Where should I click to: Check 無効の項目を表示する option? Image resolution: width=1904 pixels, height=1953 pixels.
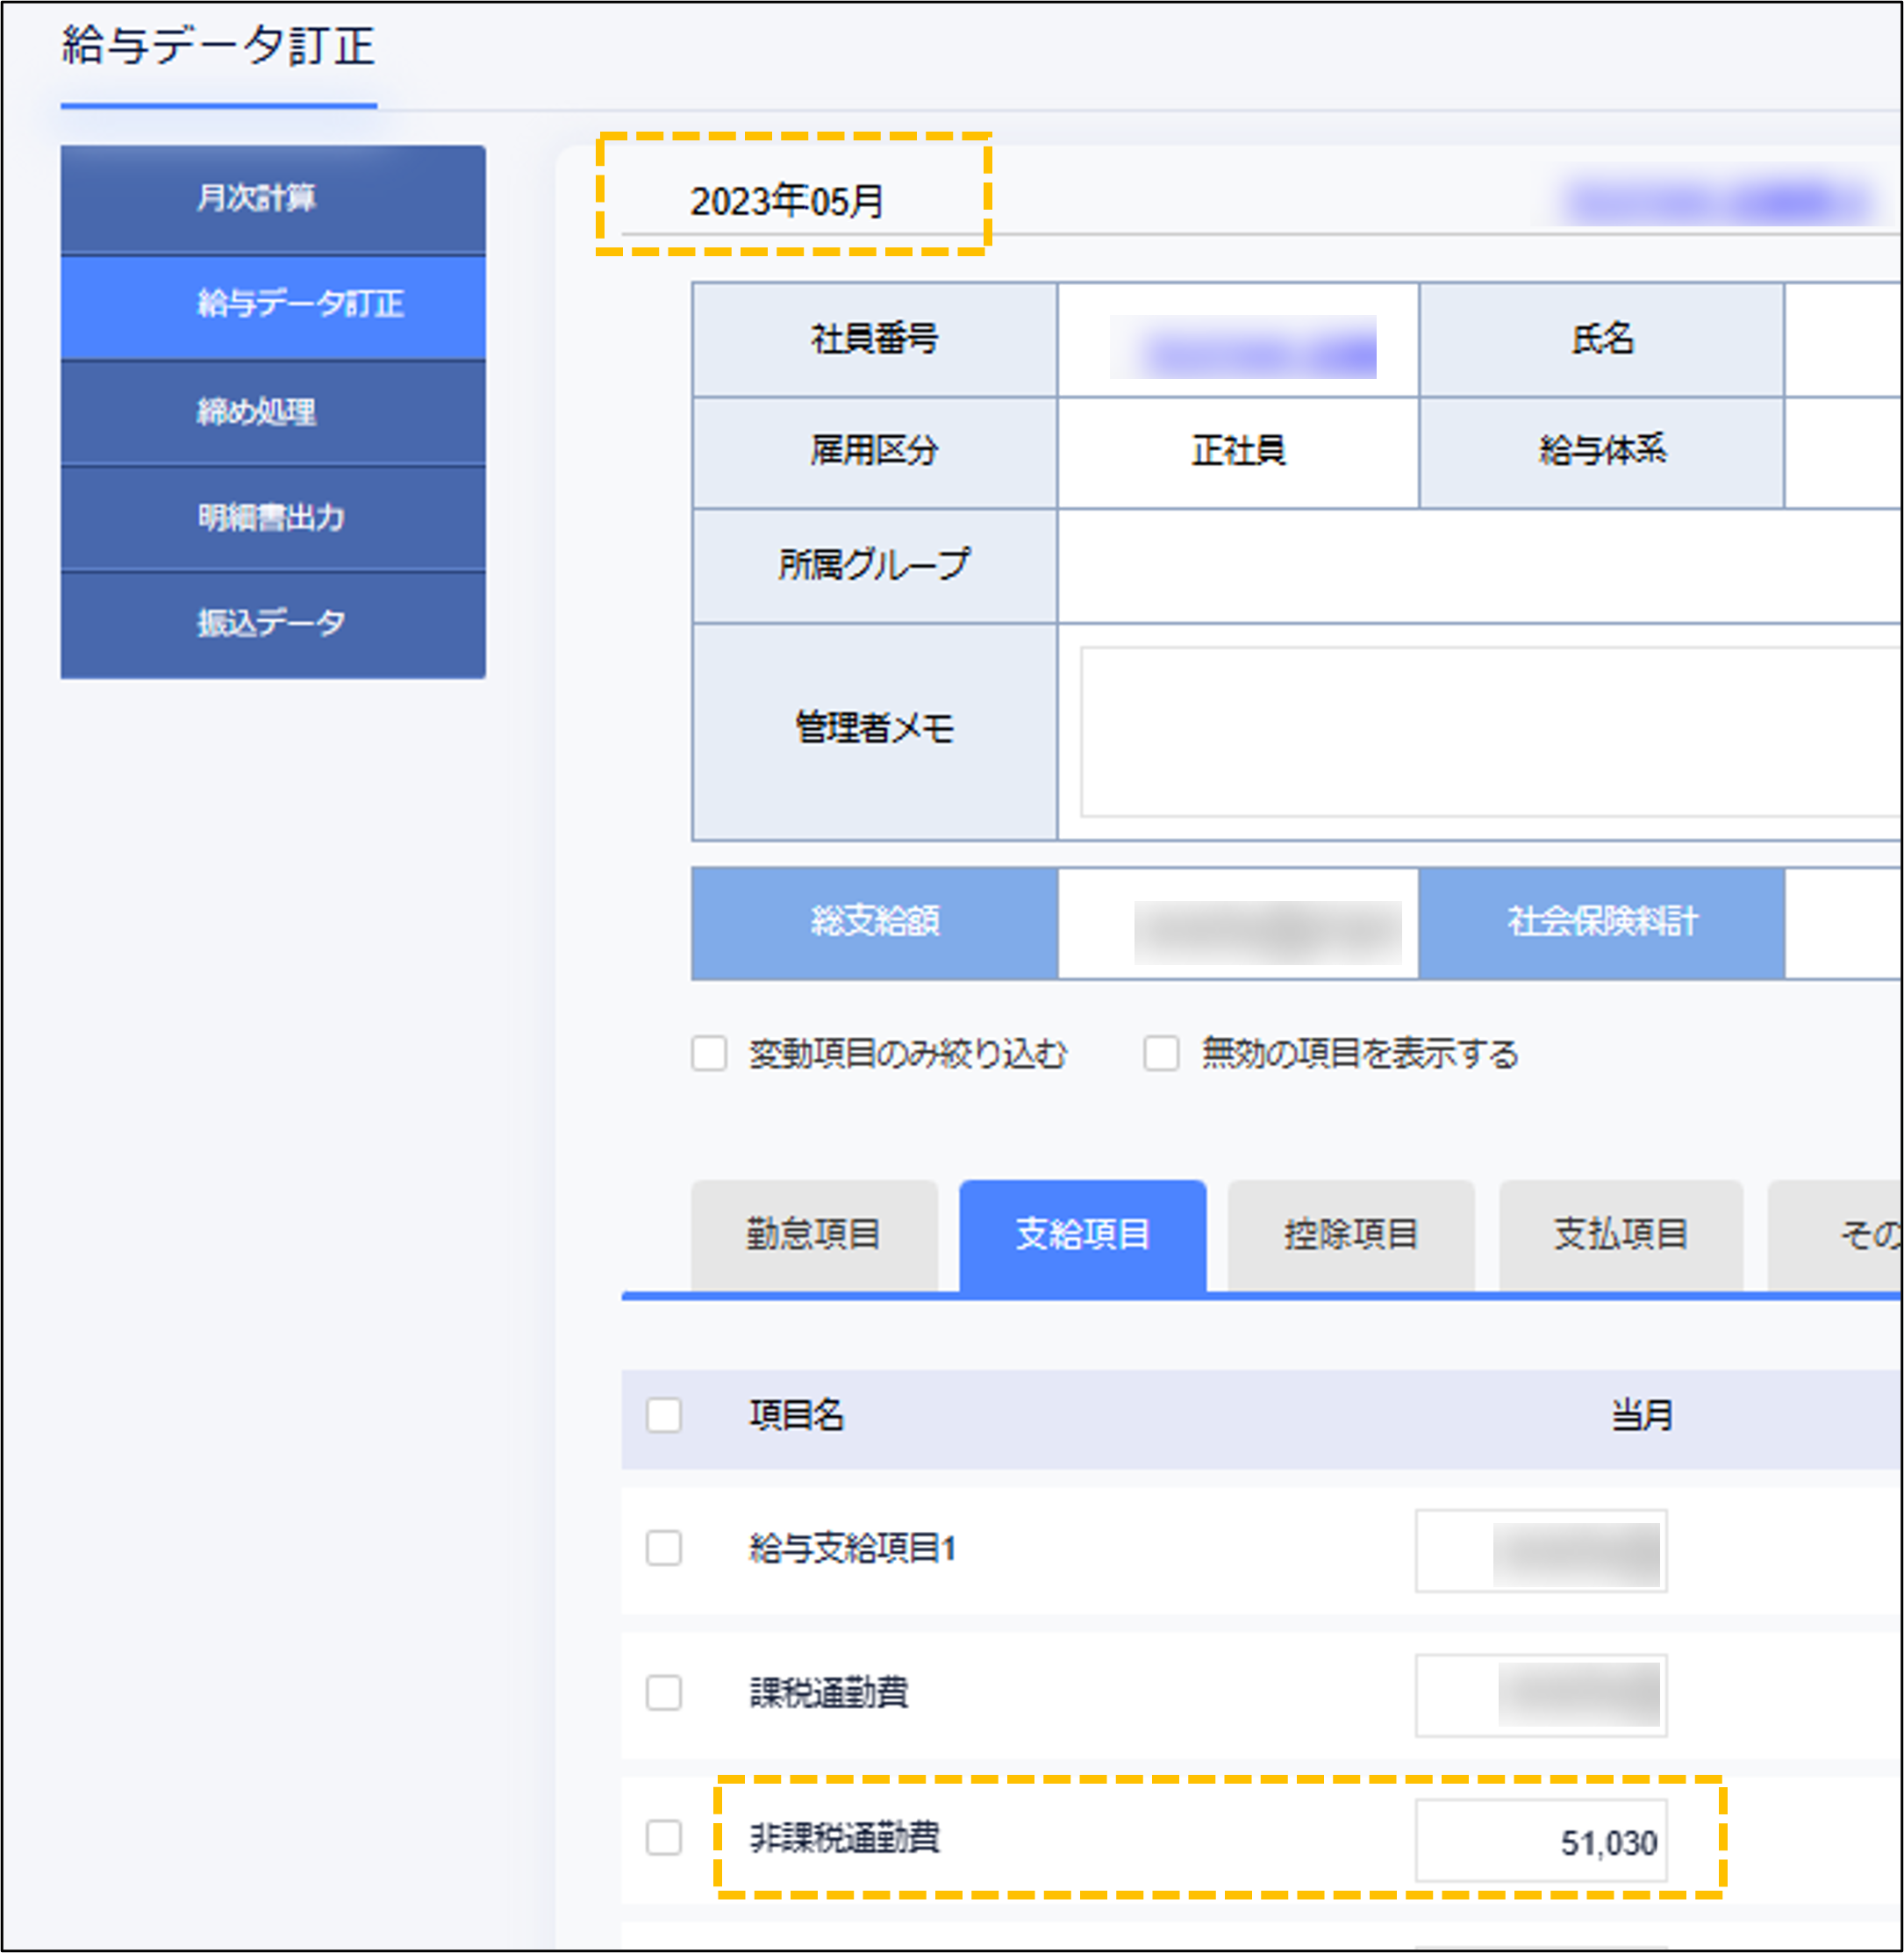(x=1161, y=1053)
